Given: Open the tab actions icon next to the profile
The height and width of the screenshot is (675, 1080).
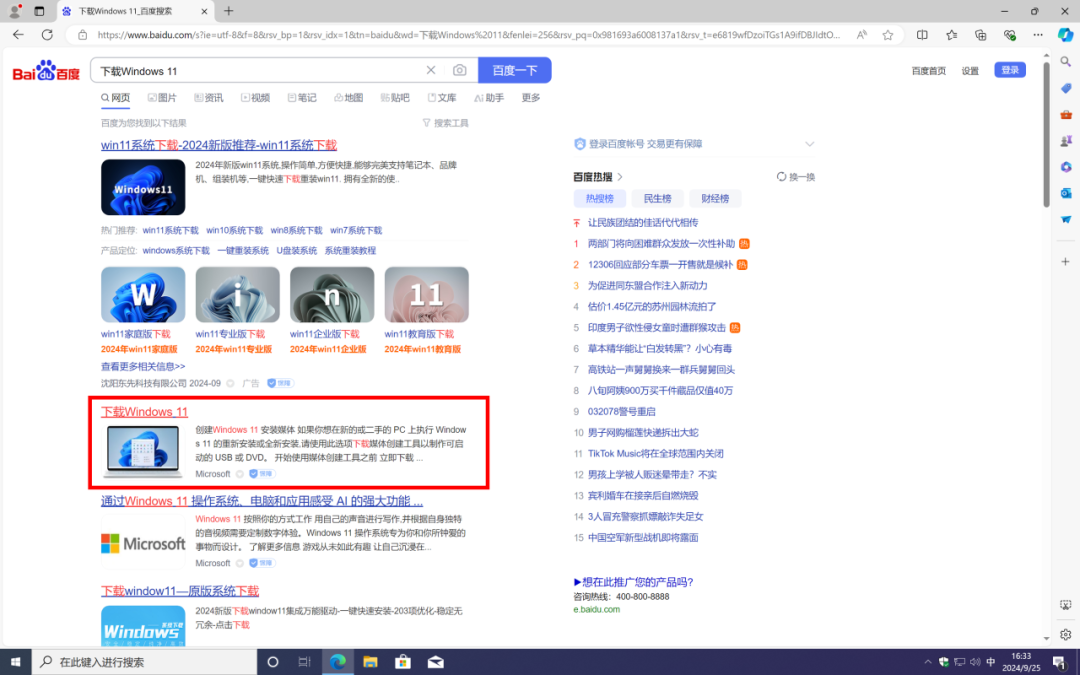Looking at the screenshot, I should [39, 11].
